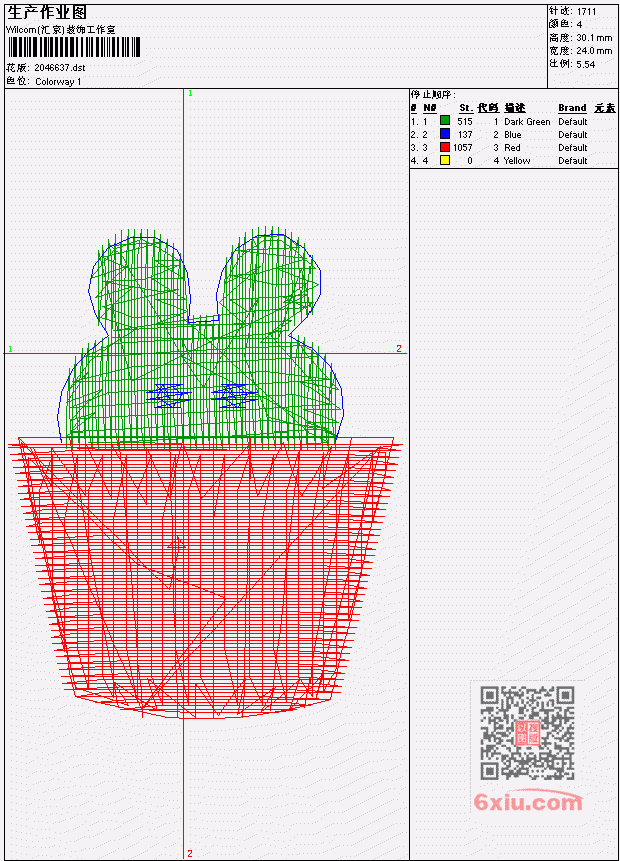Click the Dark Green description text
Viewport: 620px width, 861px height.
click(527, 122)
